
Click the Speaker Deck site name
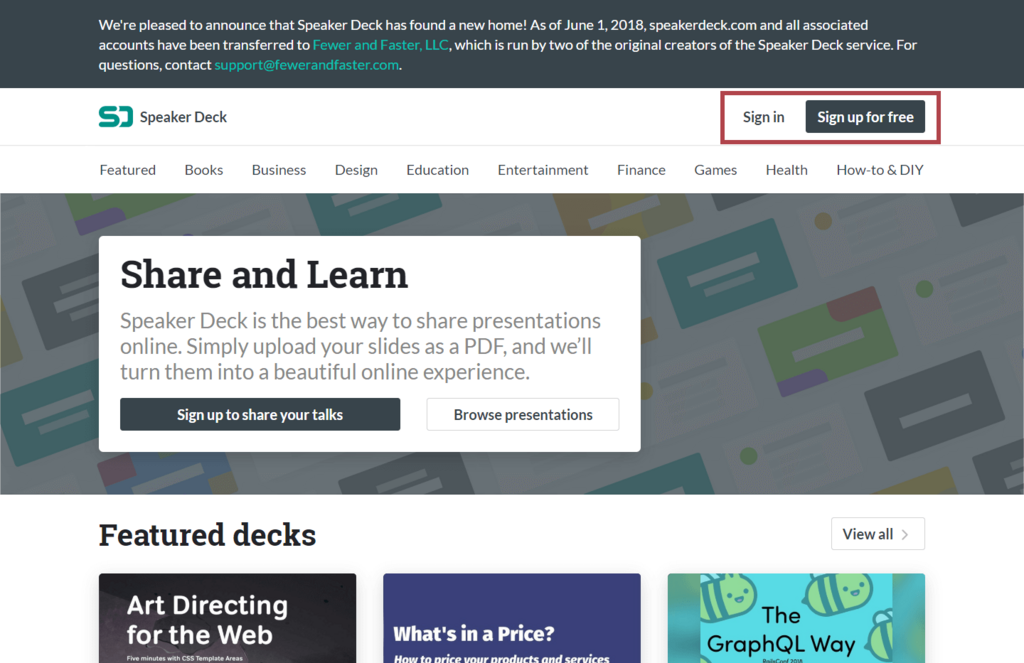(183, 117)
